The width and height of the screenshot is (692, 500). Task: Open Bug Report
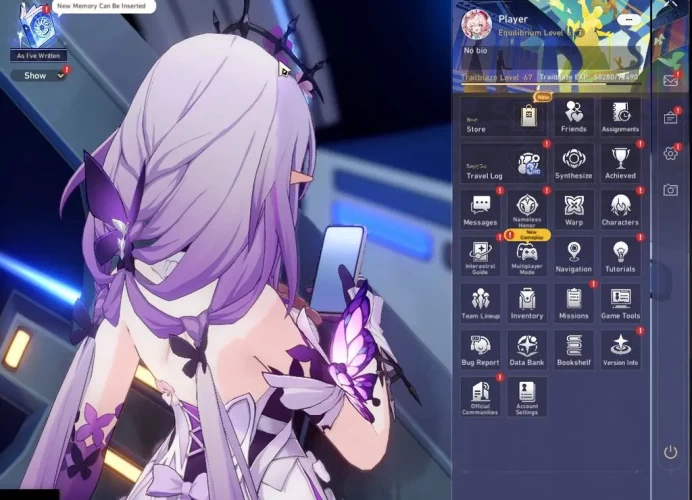coord(480,350)
